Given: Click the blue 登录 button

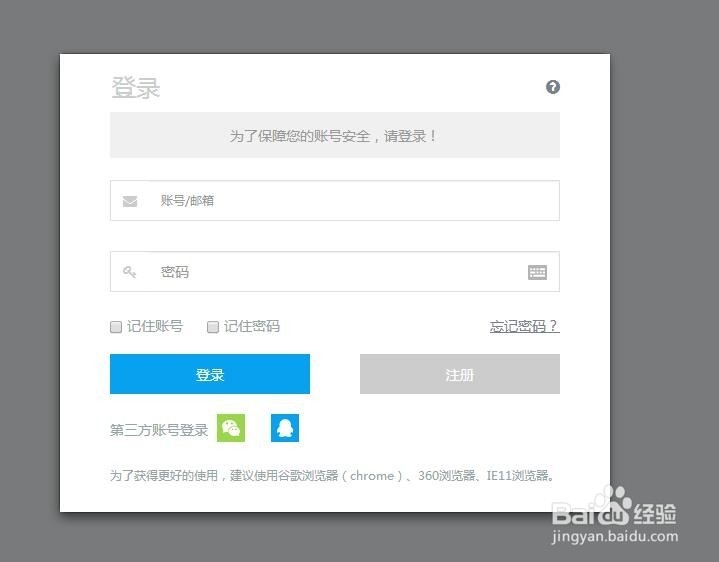Looking at the screenshot, I should [210, 374].
